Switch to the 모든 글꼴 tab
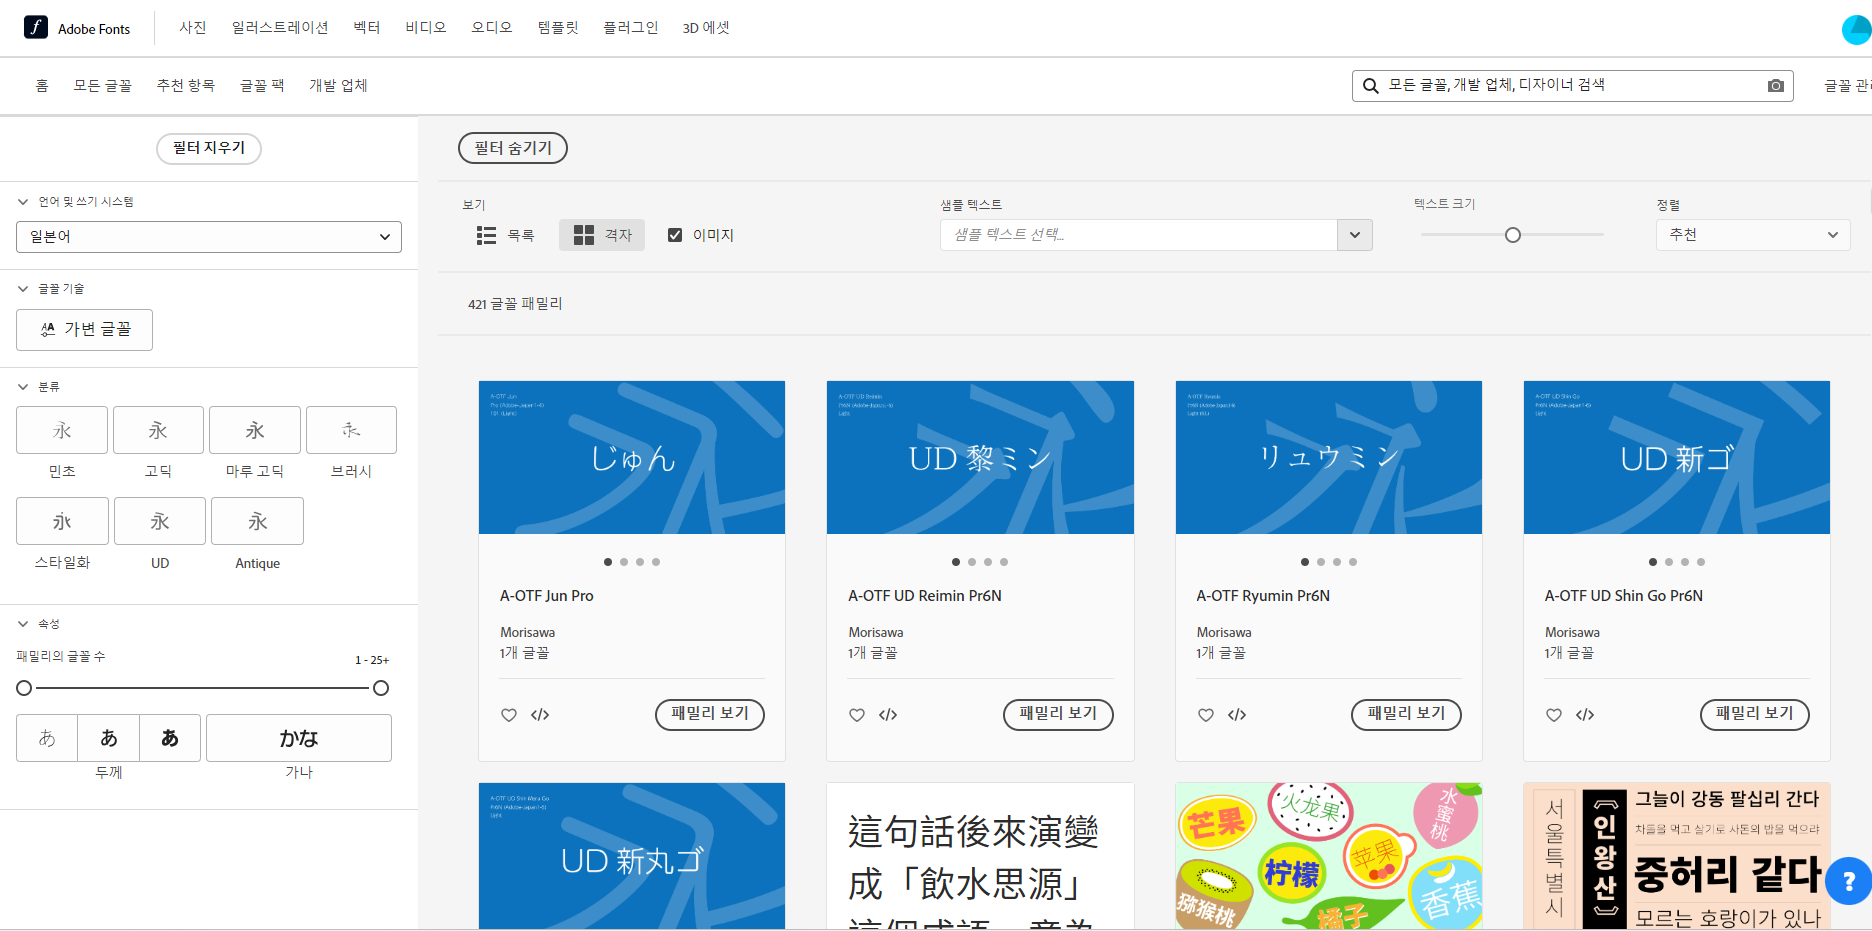This screenshot has width=1872, height=931. (103, 85)
